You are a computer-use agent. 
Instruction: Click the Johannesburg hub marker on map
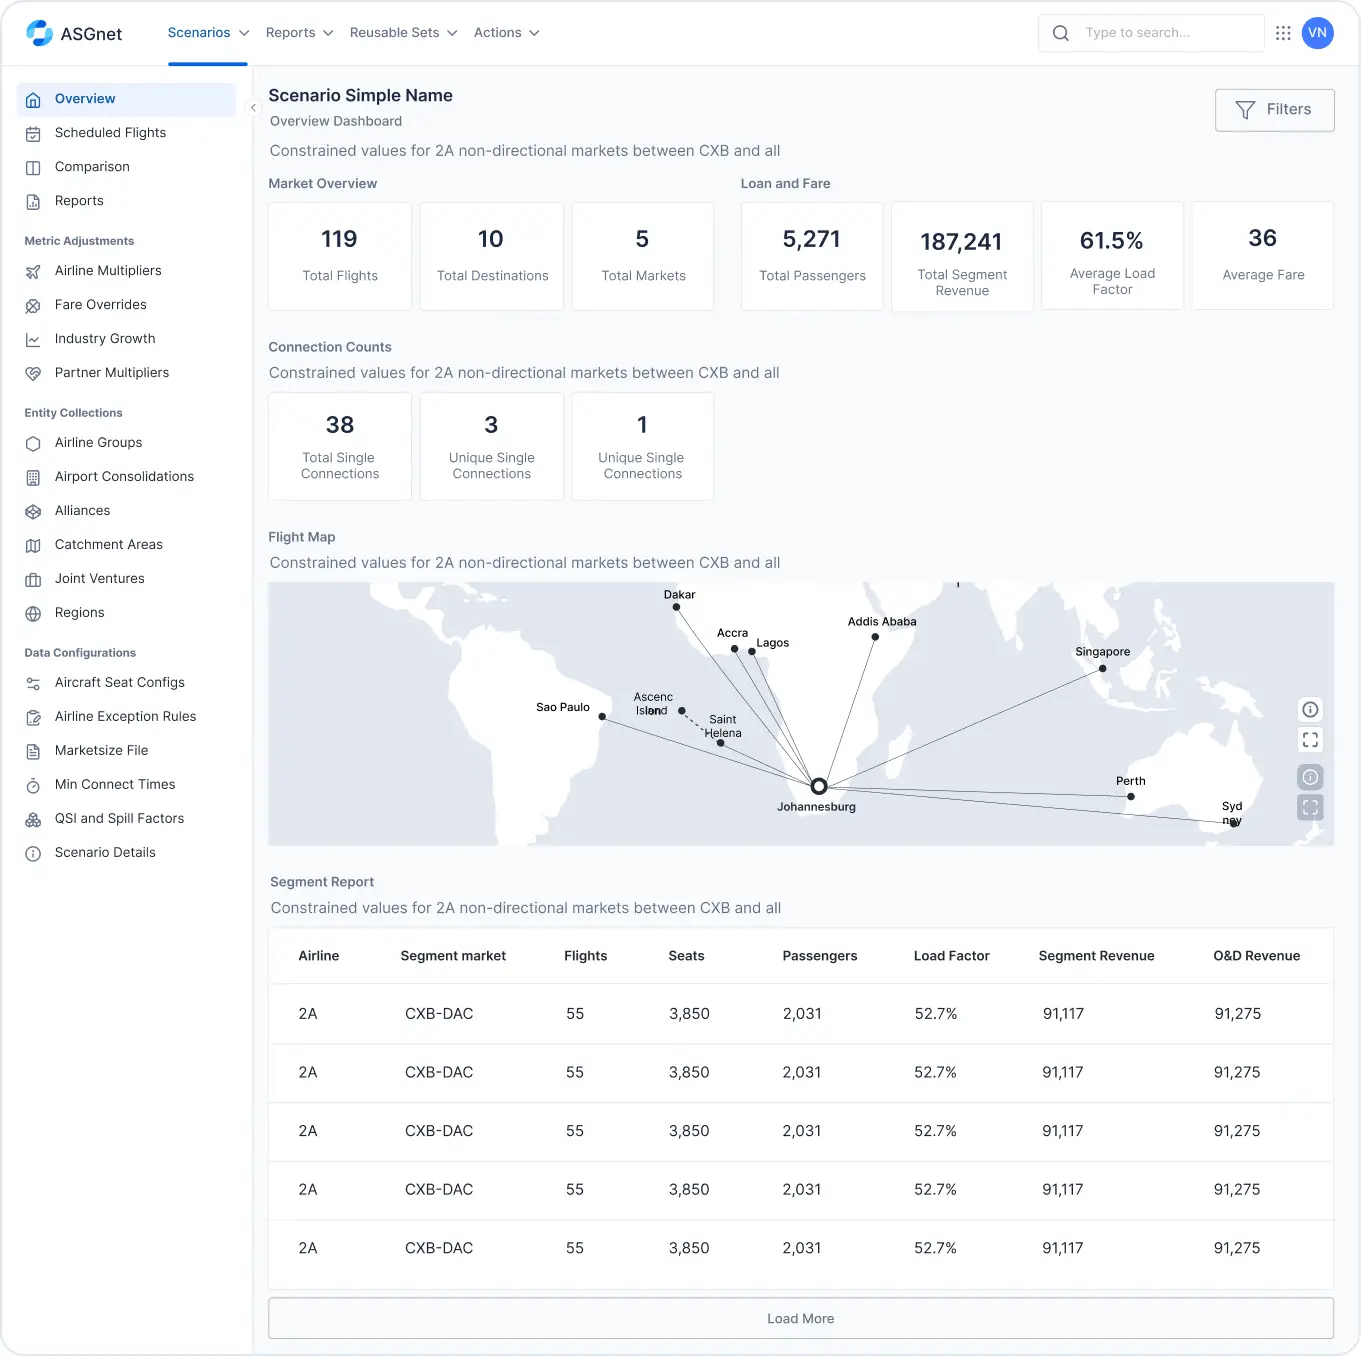point(818,787)
